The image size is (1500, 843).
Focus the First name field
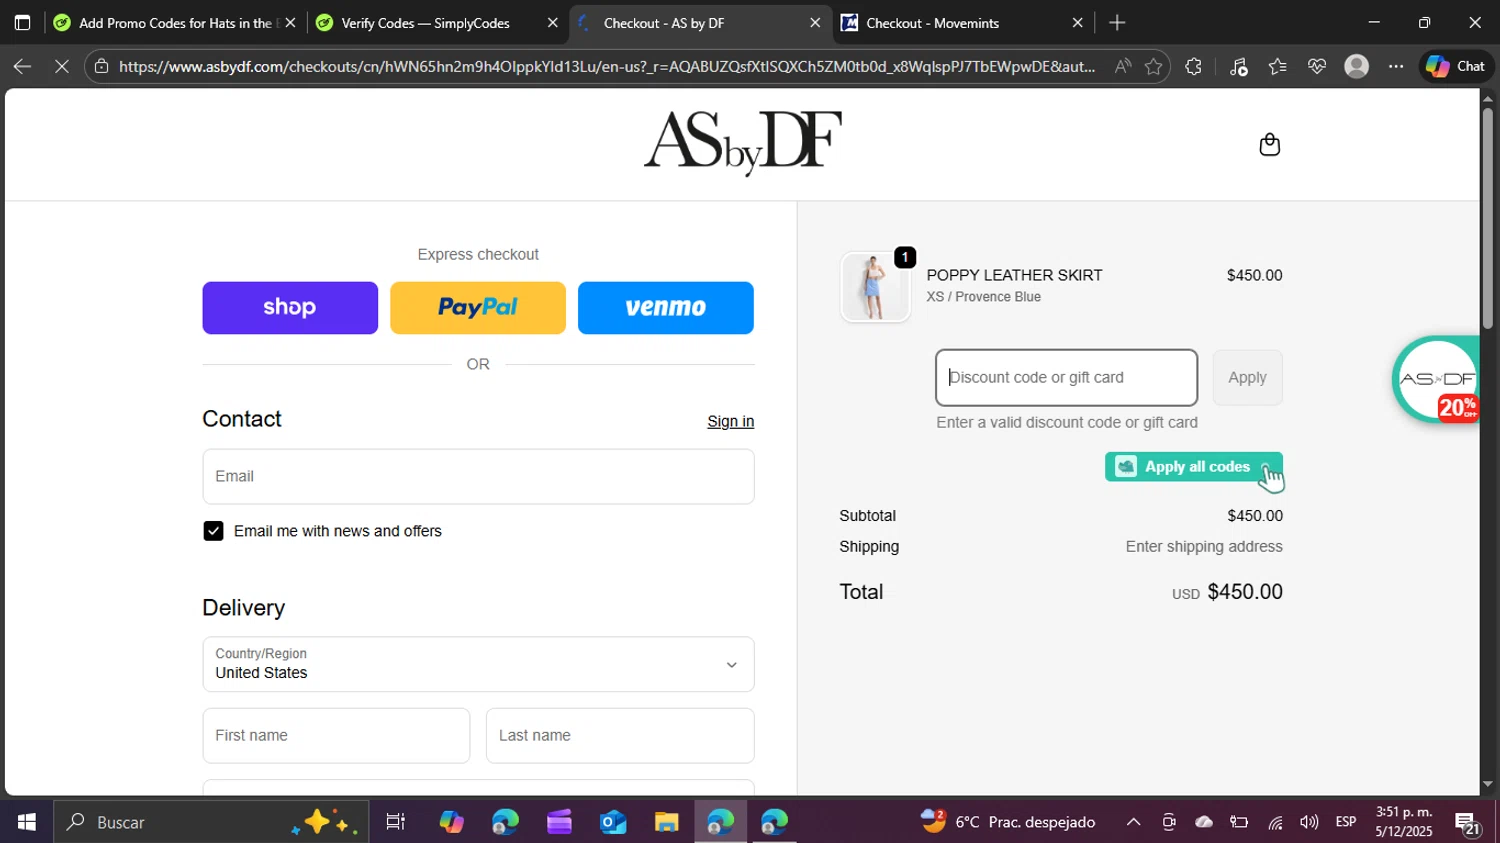[x=336, y=736]
